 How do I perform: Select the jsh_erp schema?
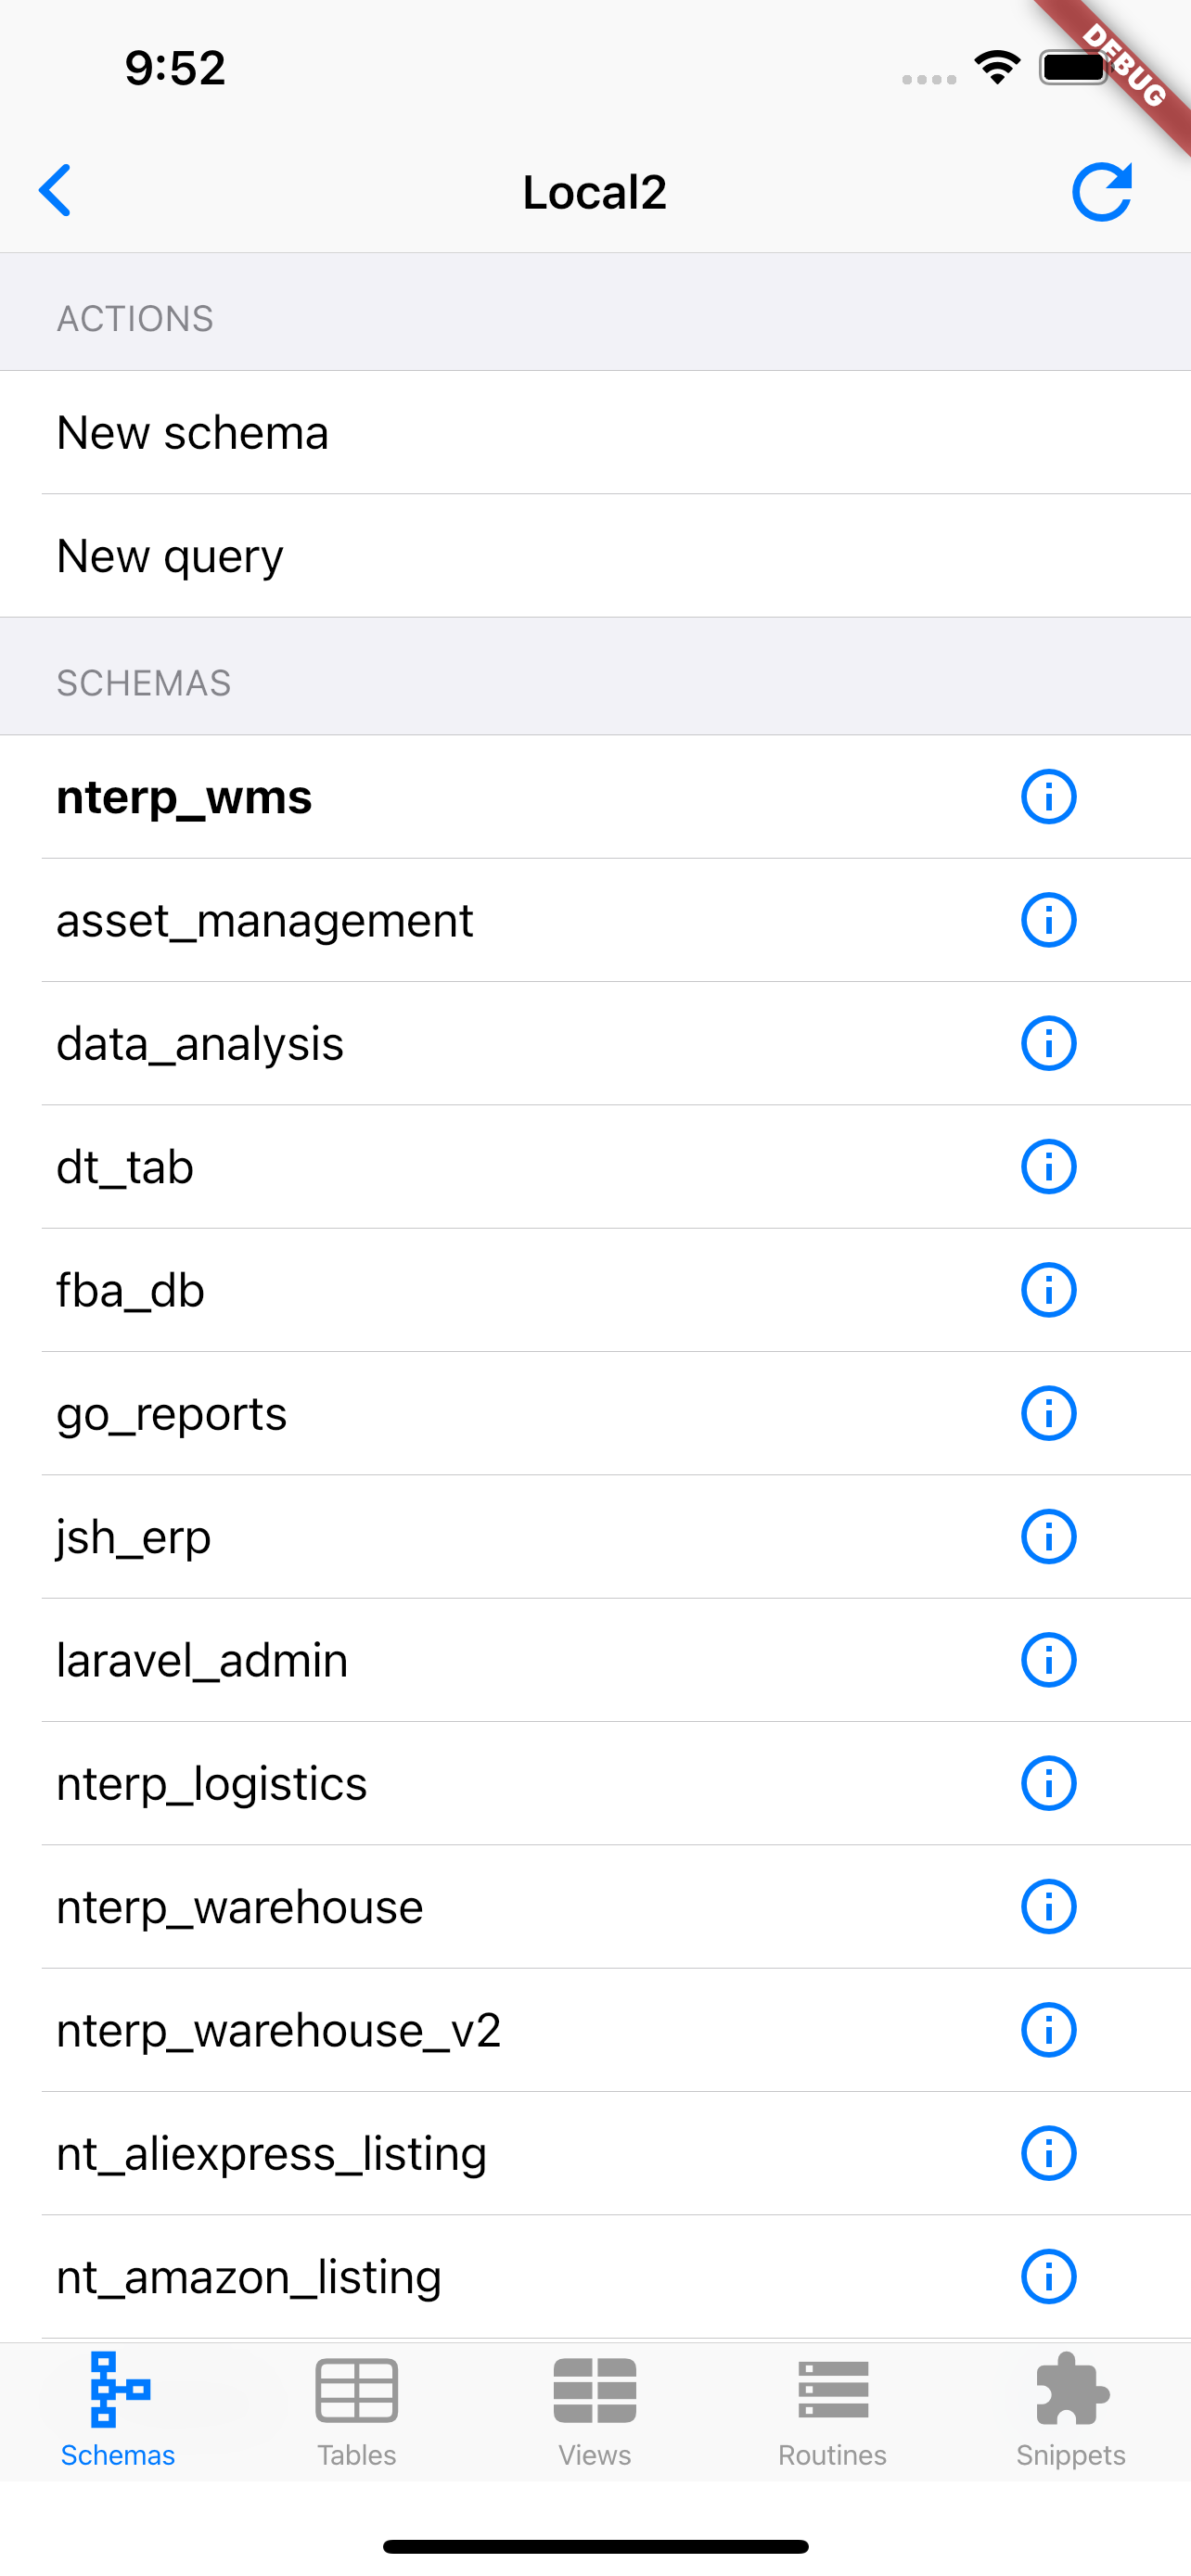coord(595,1537)
